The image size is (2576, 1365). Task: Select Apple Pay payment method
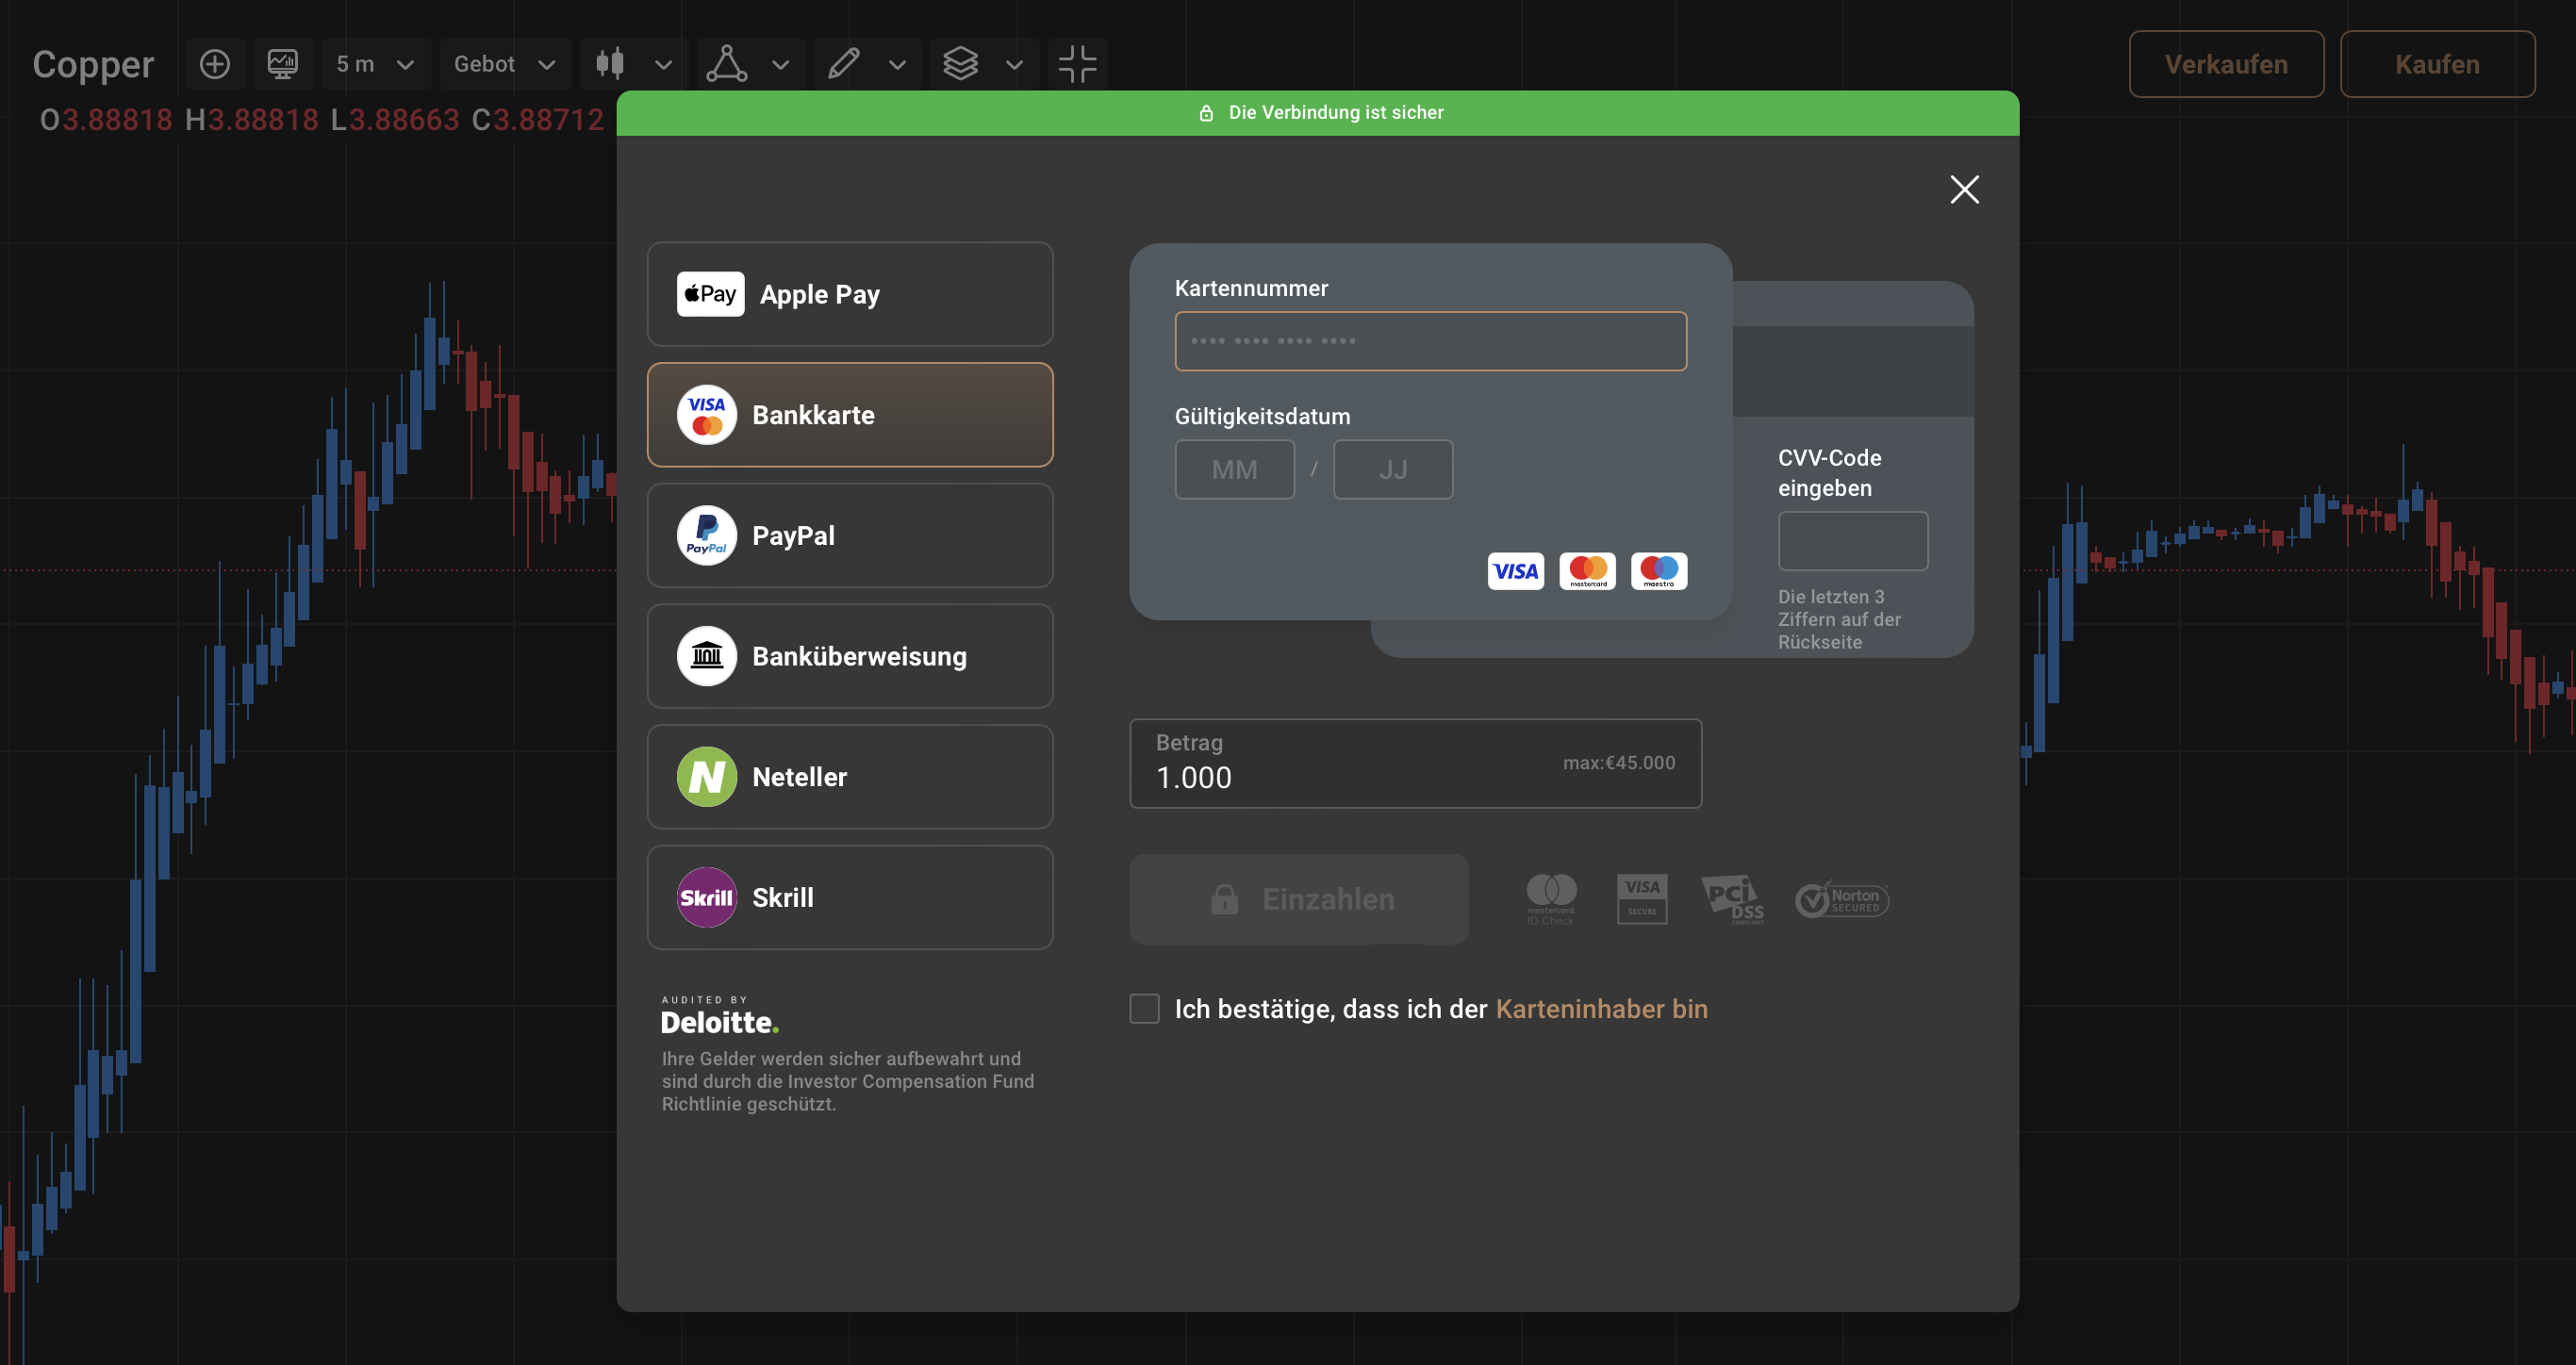pyautogui.click(x=850, y=294)
